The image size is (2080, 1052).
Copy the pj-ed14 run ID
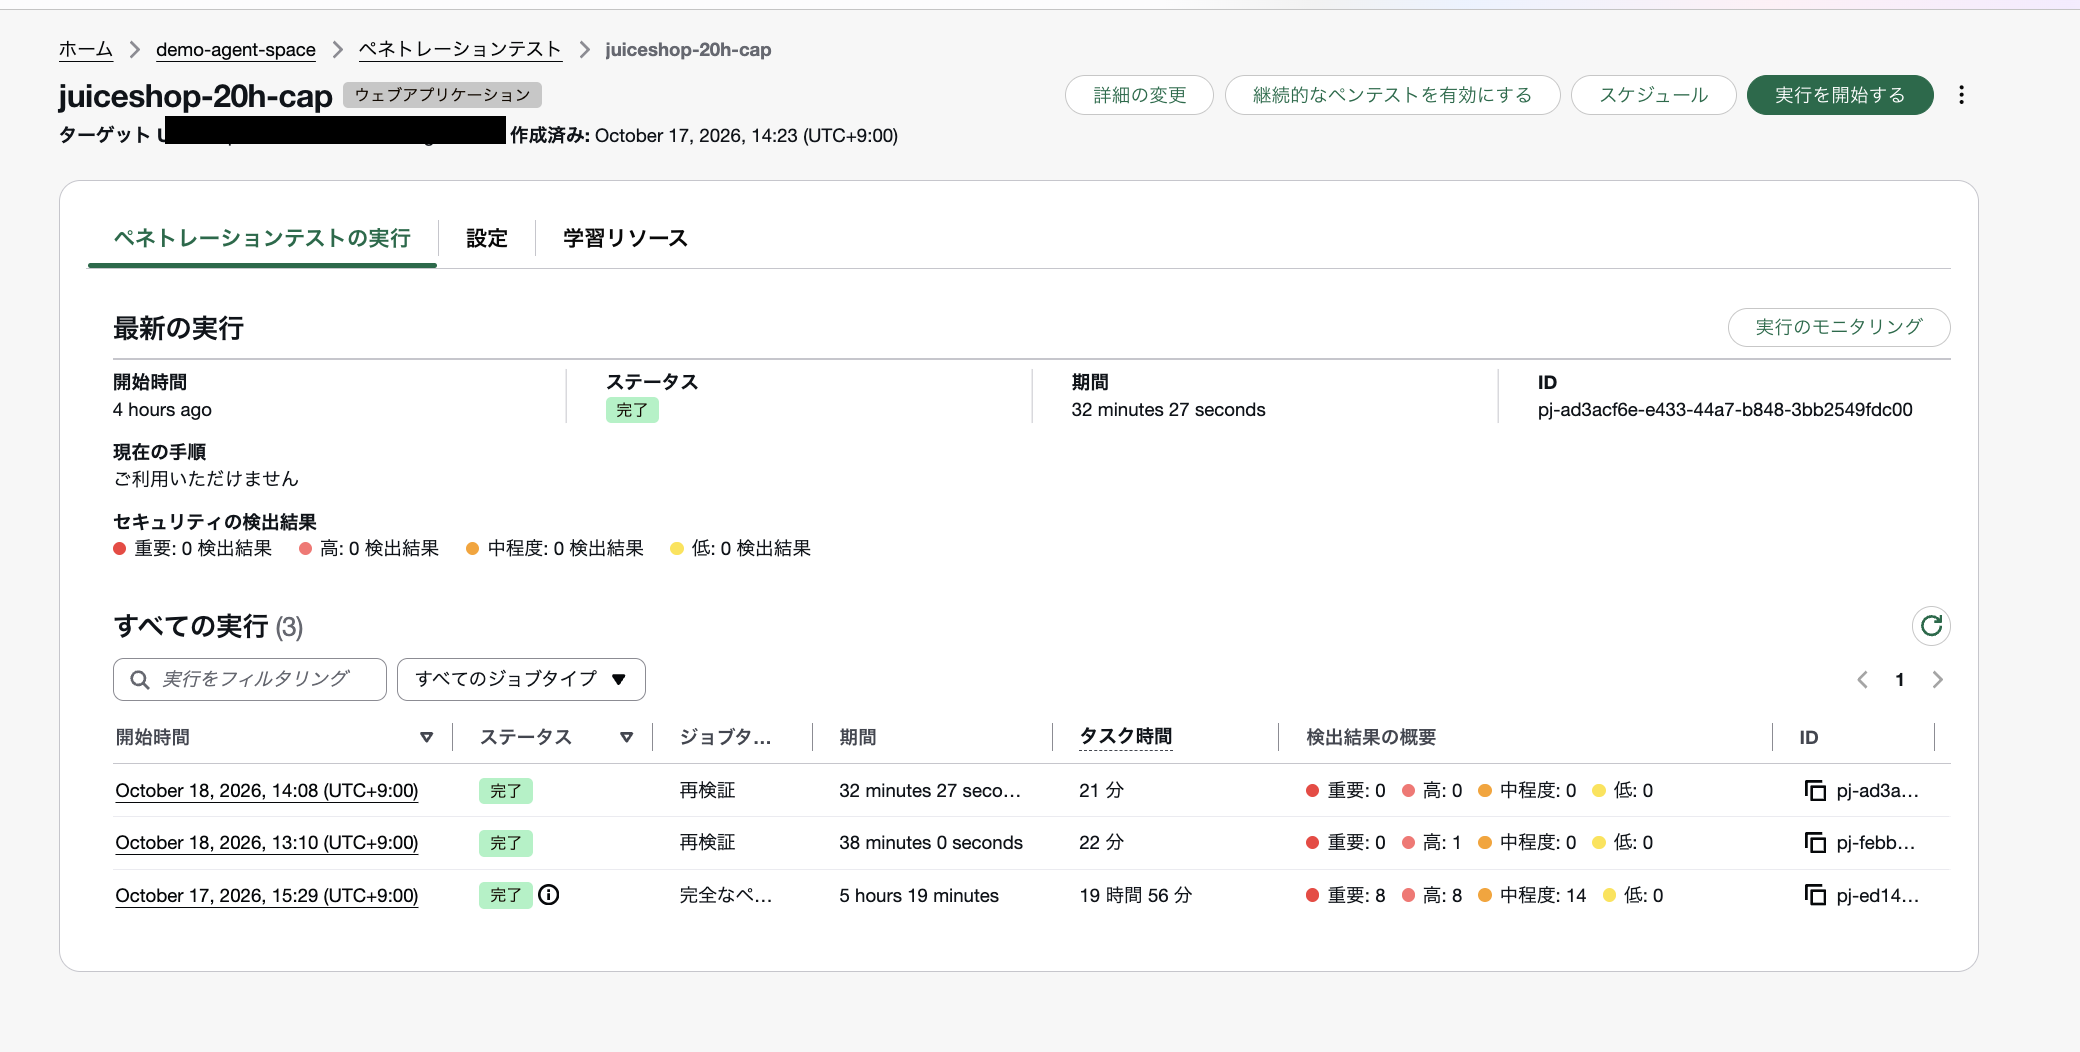click(x=1814, y=895)
